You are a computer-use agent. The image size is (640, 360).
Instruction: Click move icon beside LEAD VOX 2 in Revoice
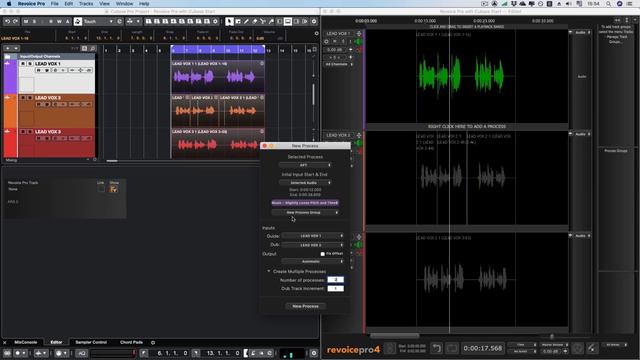(359, 135)
